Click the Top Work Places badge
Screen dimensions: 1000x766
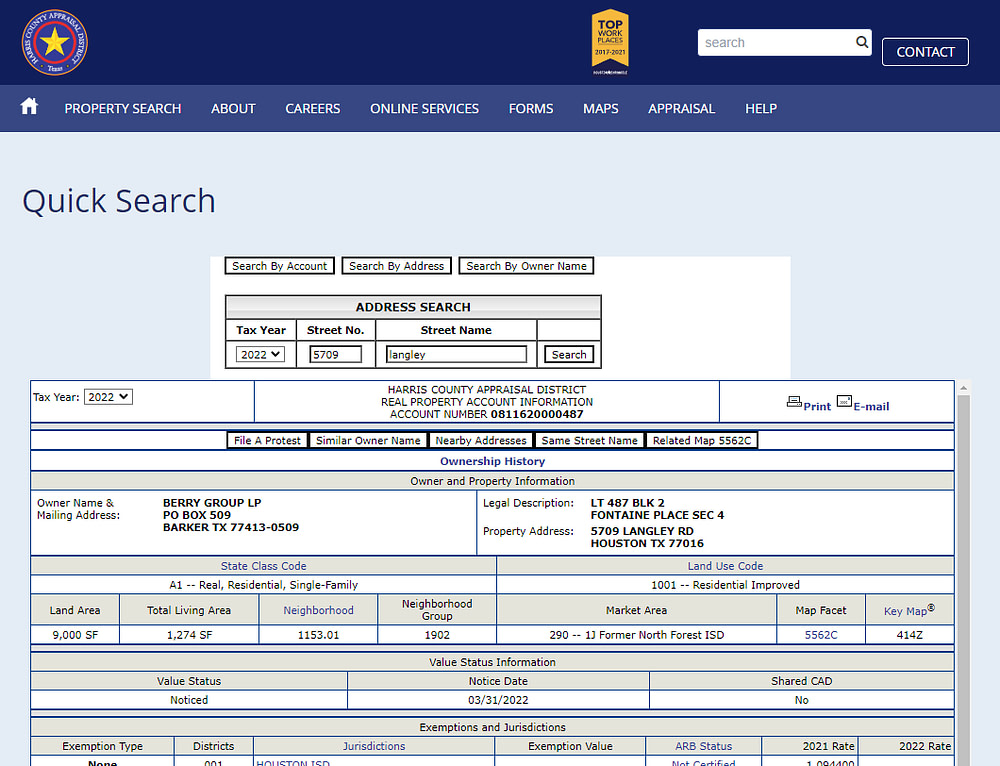(610, 41)
